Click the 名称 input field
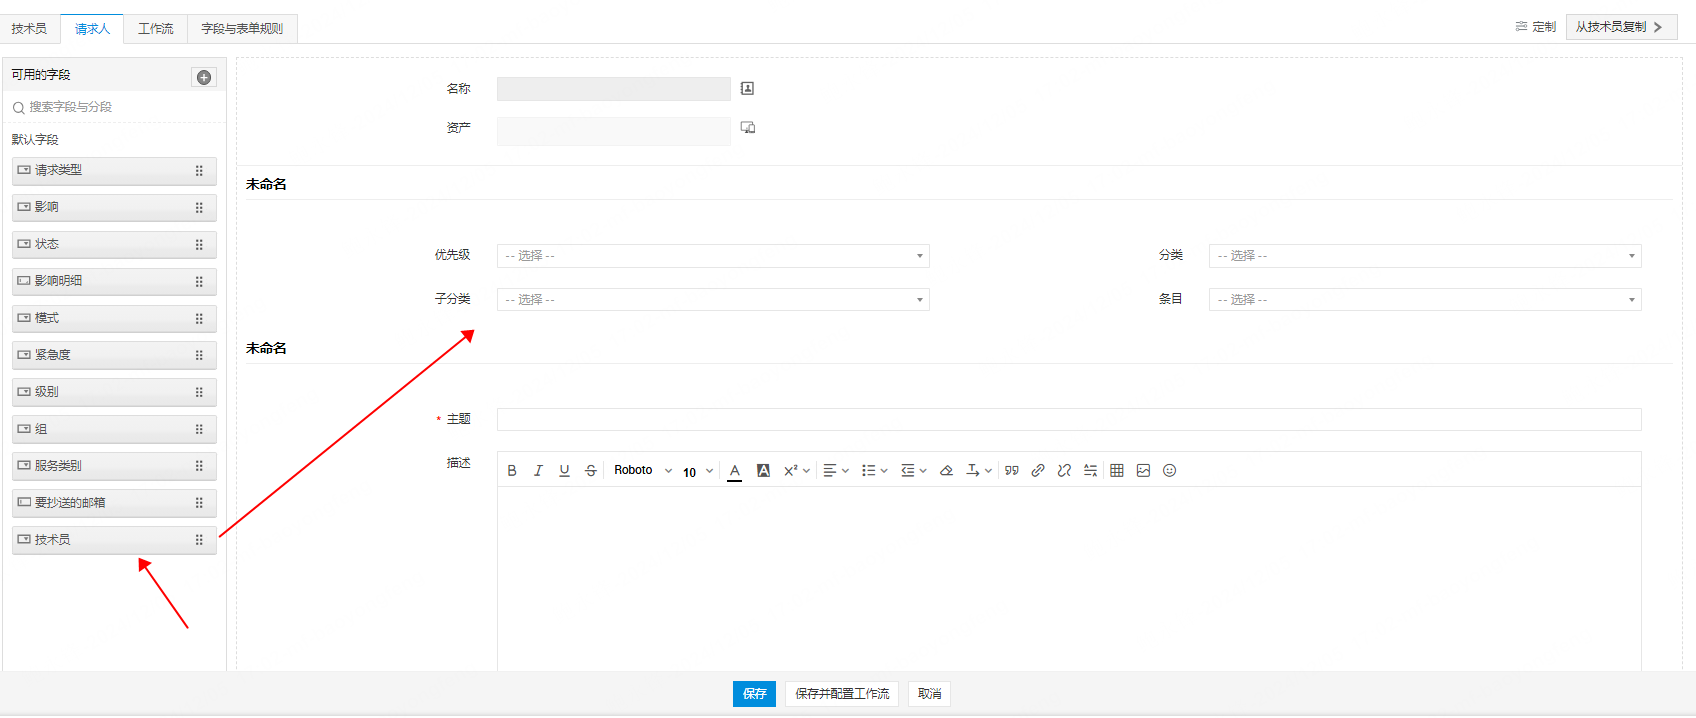Viewport: 1696px width, 718px height. (x=614, y=89)
